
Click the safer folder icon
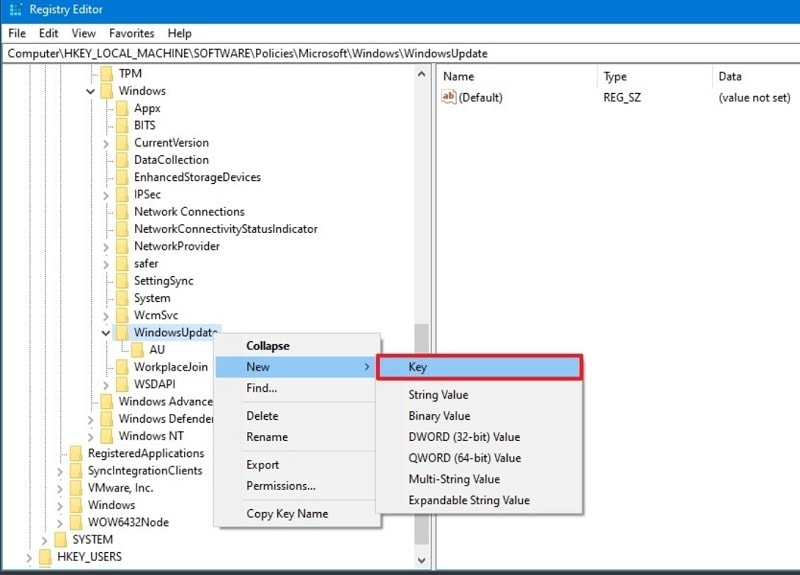pyautogui.click(x=122, y=264)
